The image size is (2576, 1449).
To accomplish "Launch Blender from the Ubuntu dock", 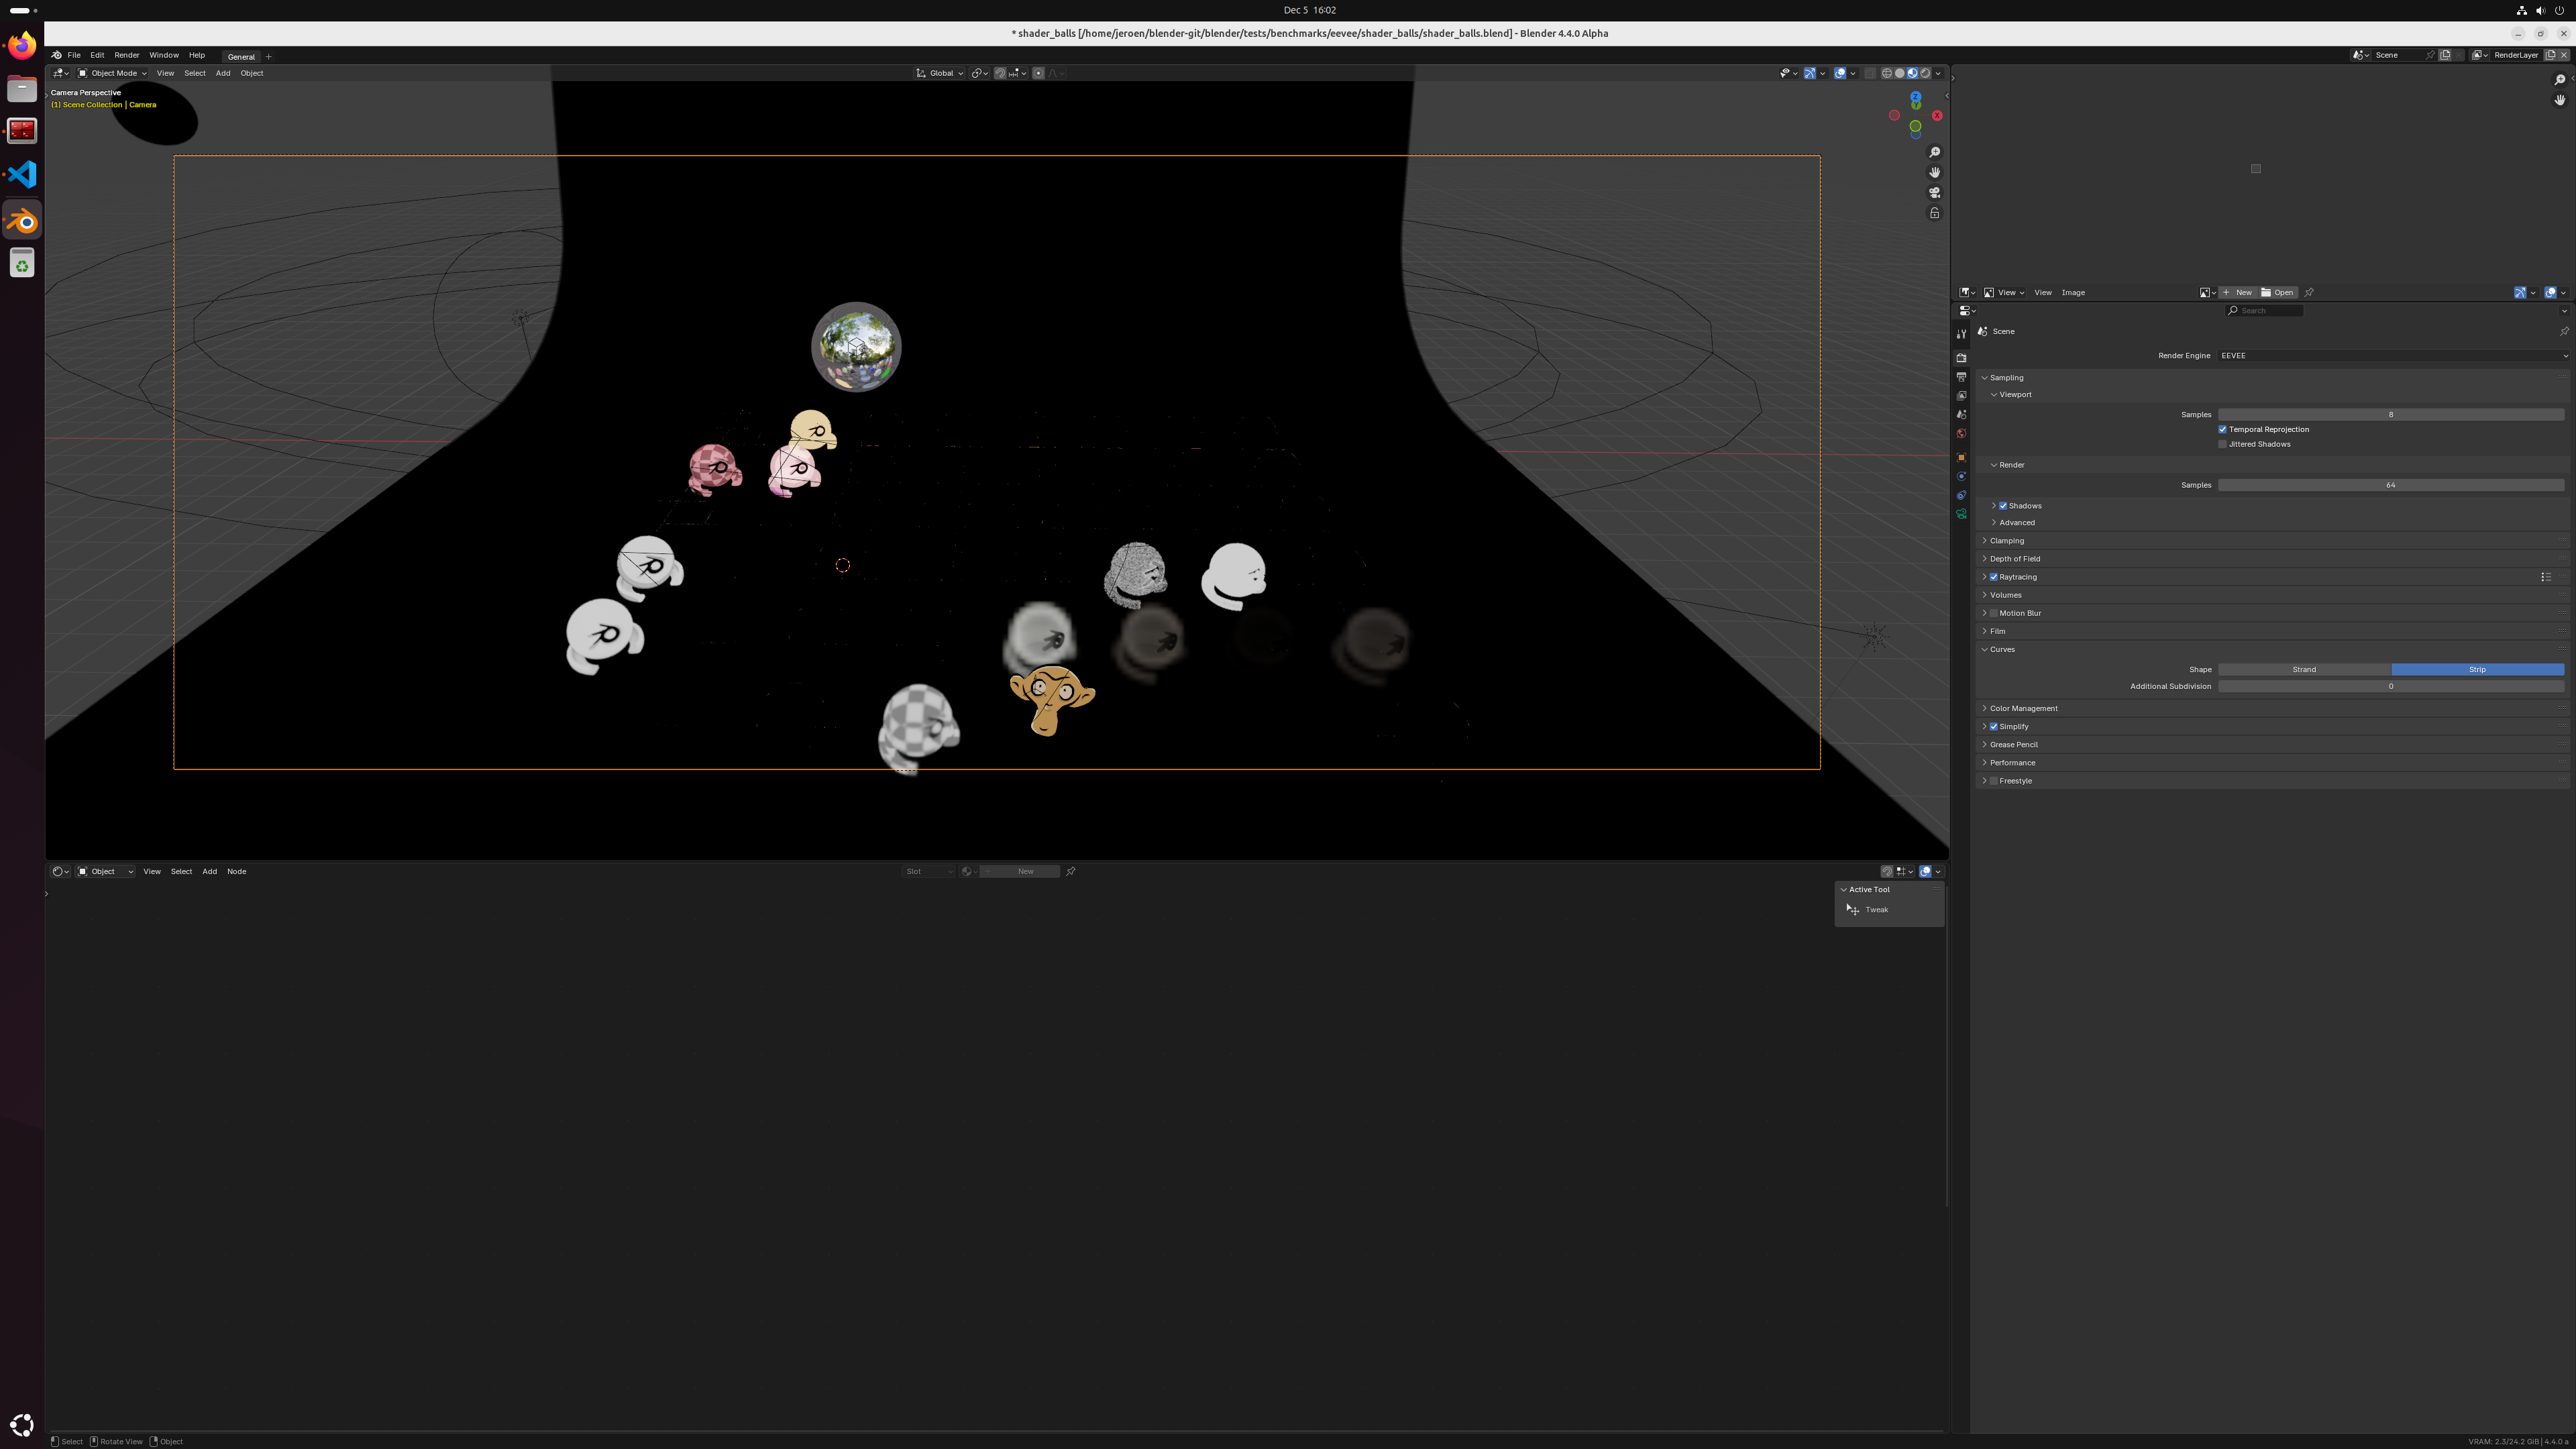I will [22, 221].
